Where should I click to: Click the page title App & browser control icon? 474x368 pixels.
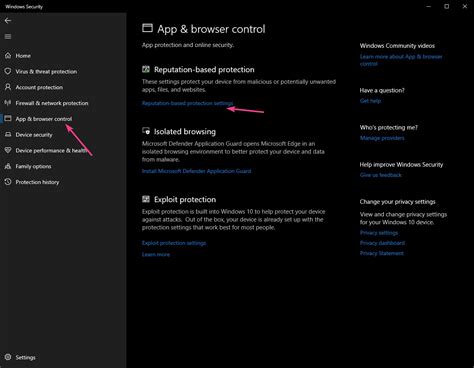[x=147, y=28]
